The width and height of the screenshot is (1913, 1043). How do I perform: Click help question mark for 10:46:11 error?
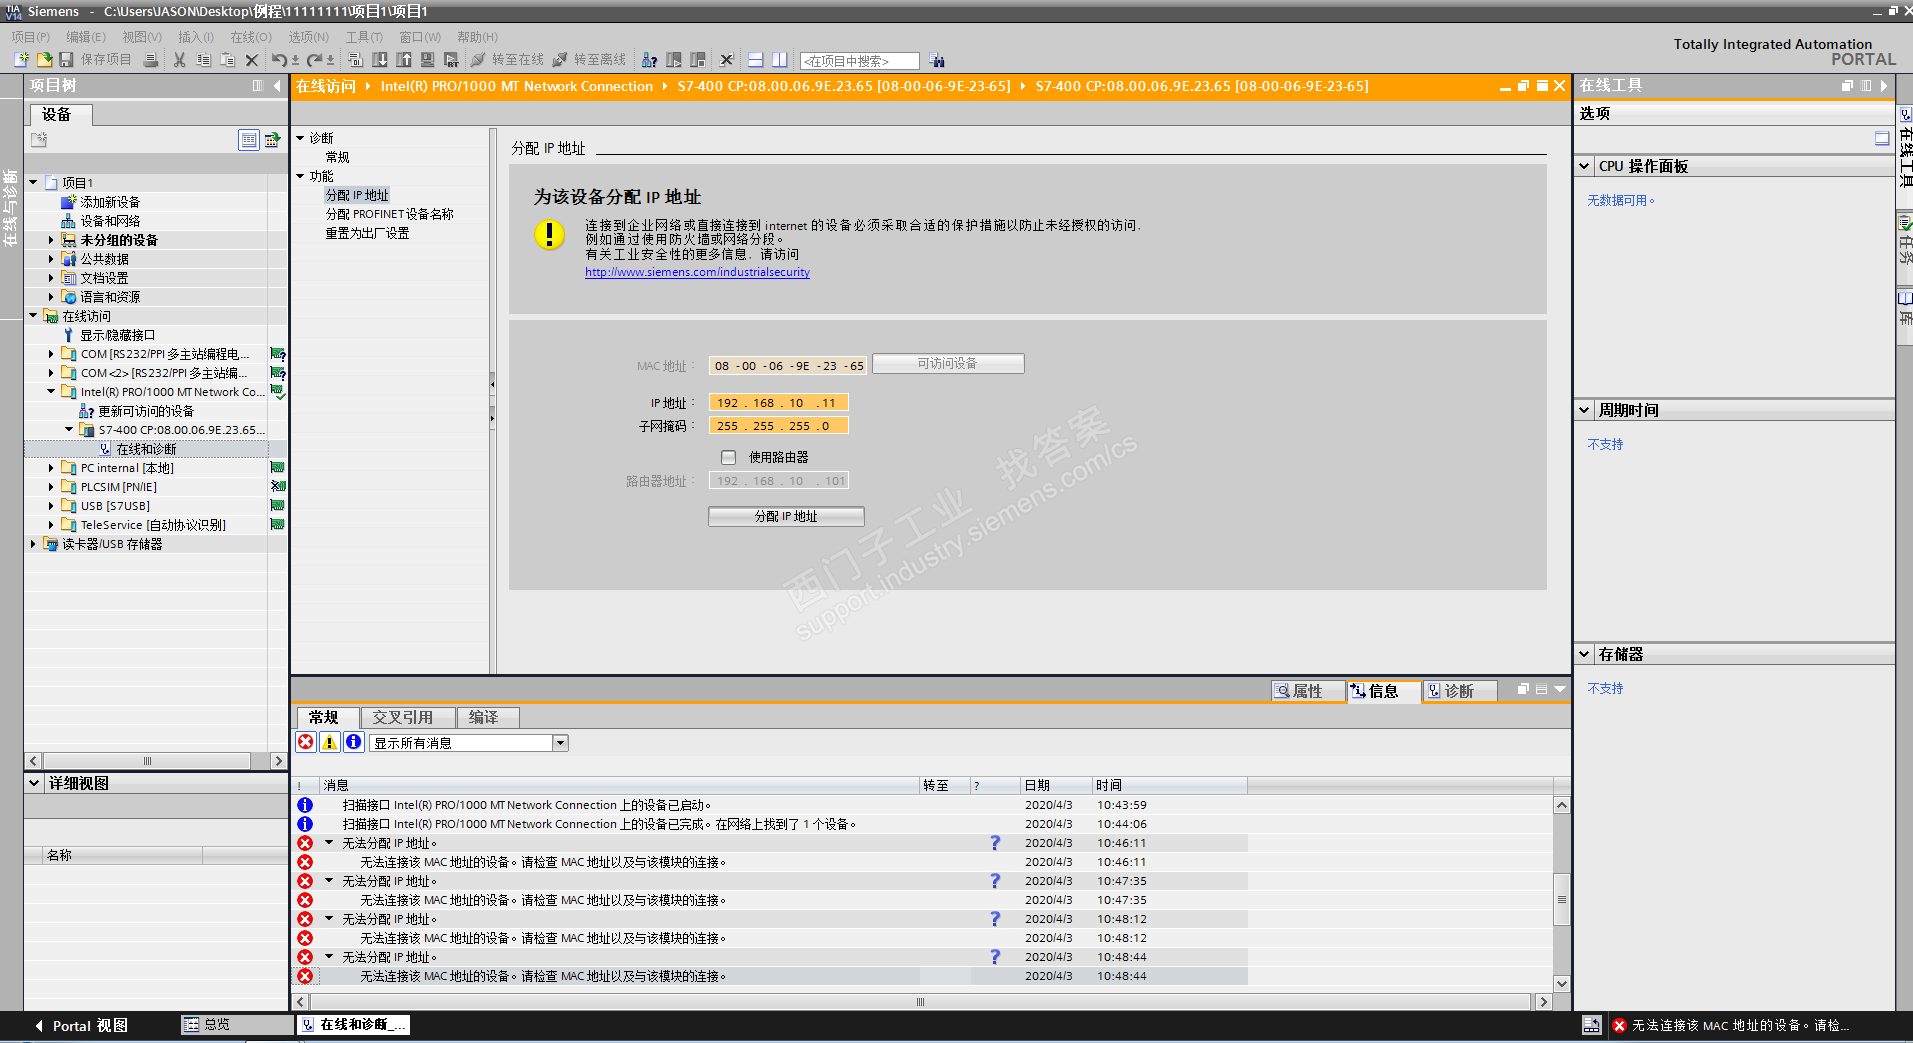coord(995,843)
